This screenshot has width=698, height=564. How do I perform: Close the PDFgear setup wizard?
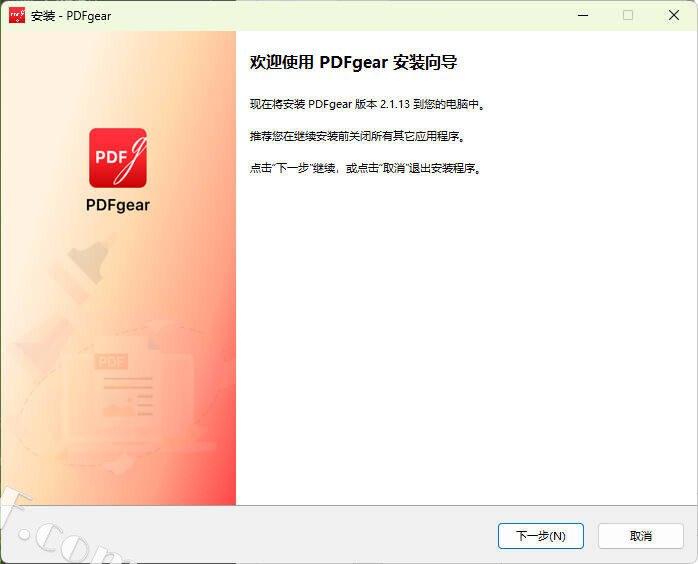click(x=674, y=15)
